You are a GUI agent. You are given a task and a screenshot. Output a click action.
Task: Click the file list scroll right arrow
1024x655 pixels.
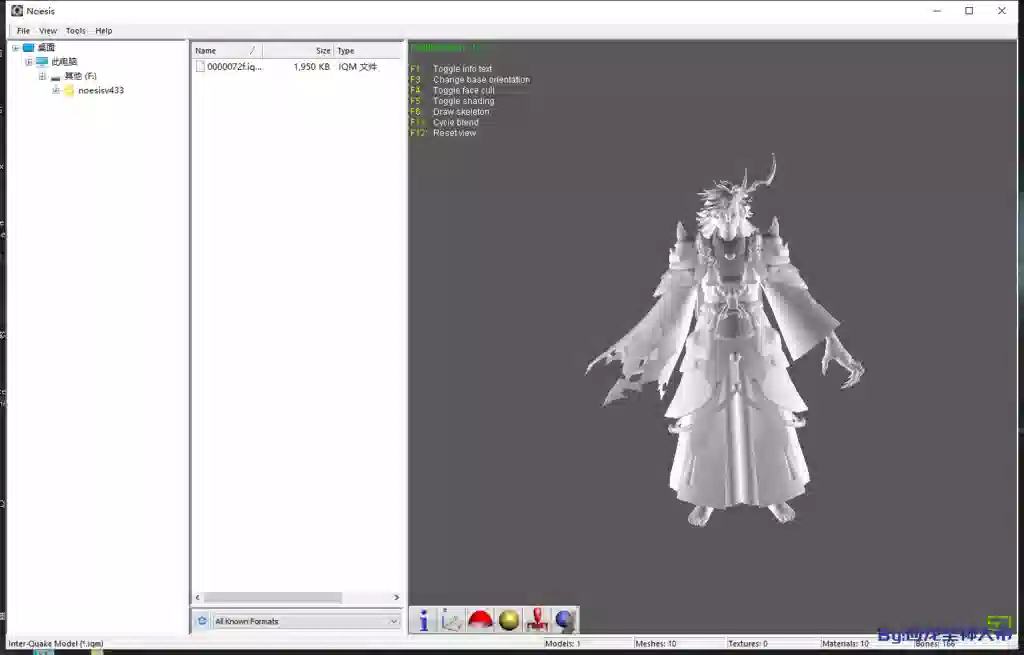click(x=396, y=598)
